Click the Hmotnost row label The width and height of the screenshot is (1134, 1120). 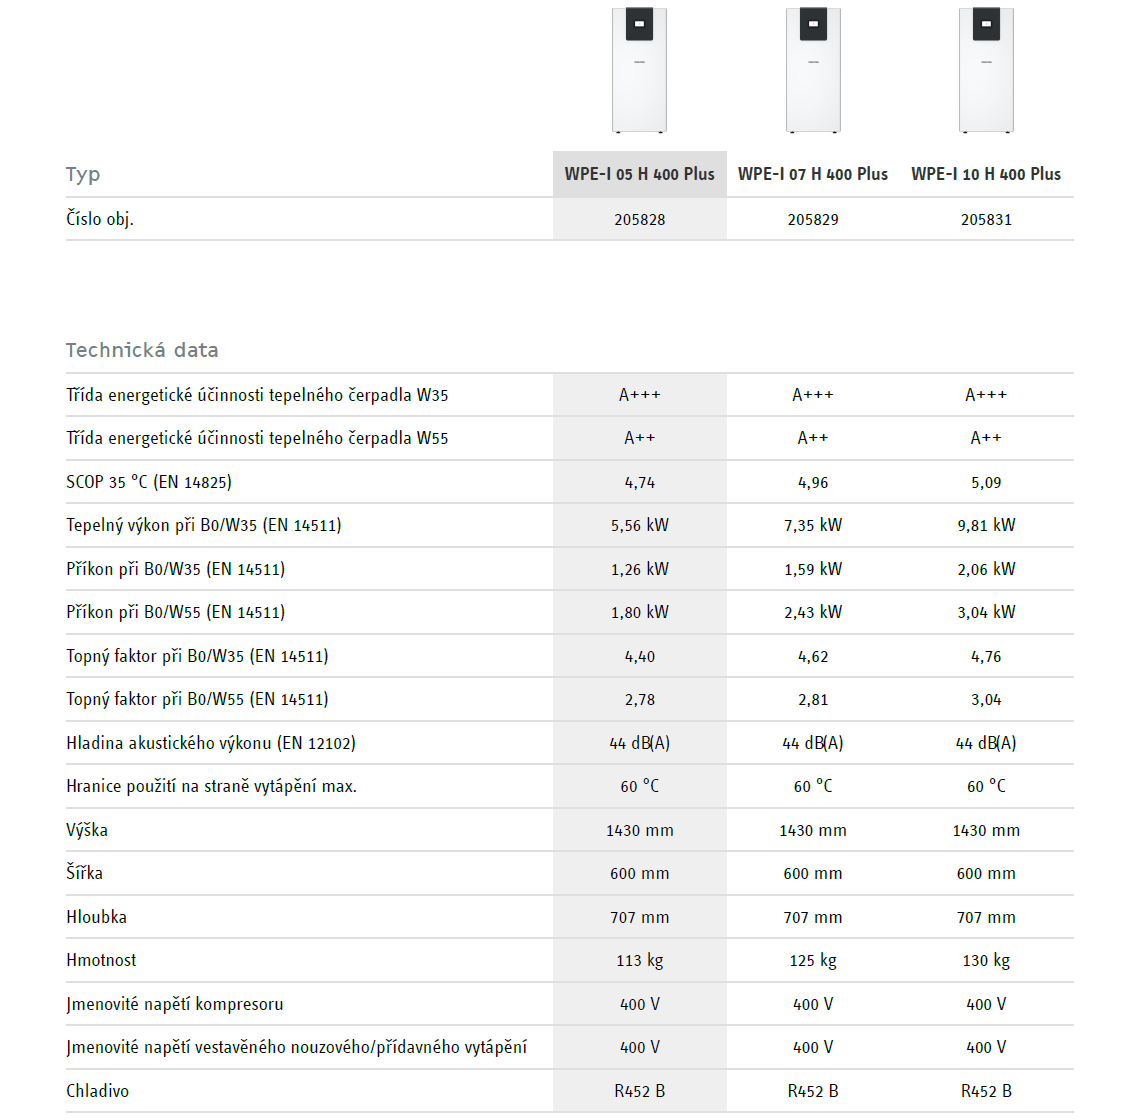(101, 960)
